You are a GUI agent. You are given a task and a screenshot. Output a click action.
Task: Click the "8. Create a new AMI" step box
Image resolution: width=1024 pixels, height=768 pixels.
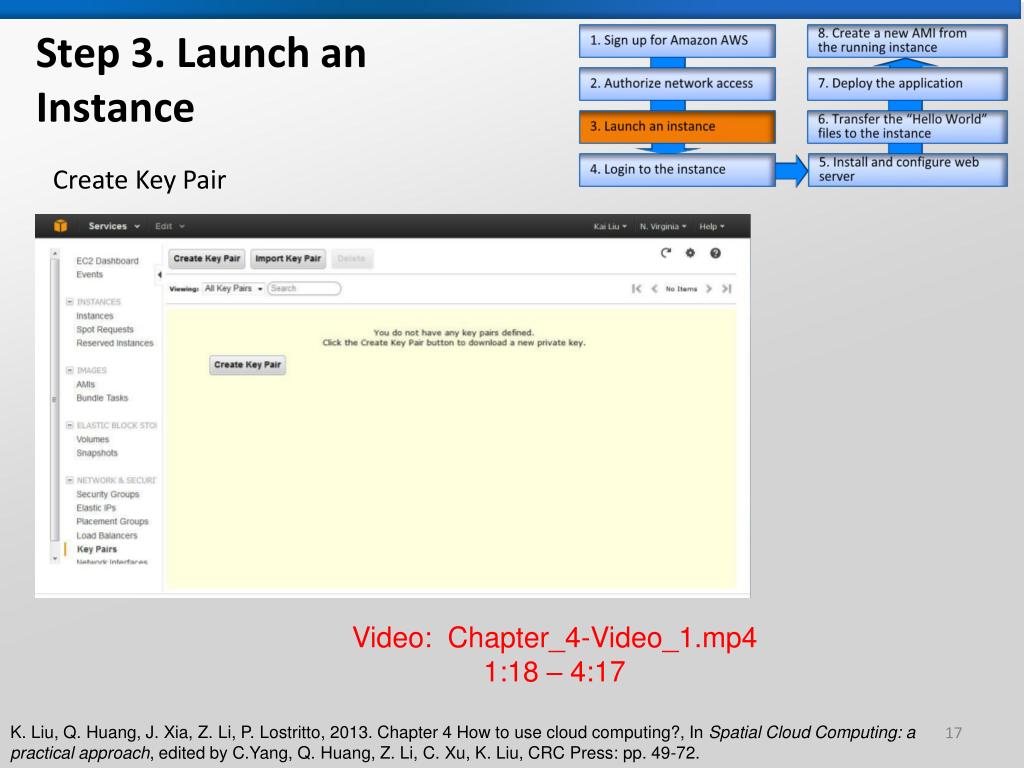pos(908,40)
